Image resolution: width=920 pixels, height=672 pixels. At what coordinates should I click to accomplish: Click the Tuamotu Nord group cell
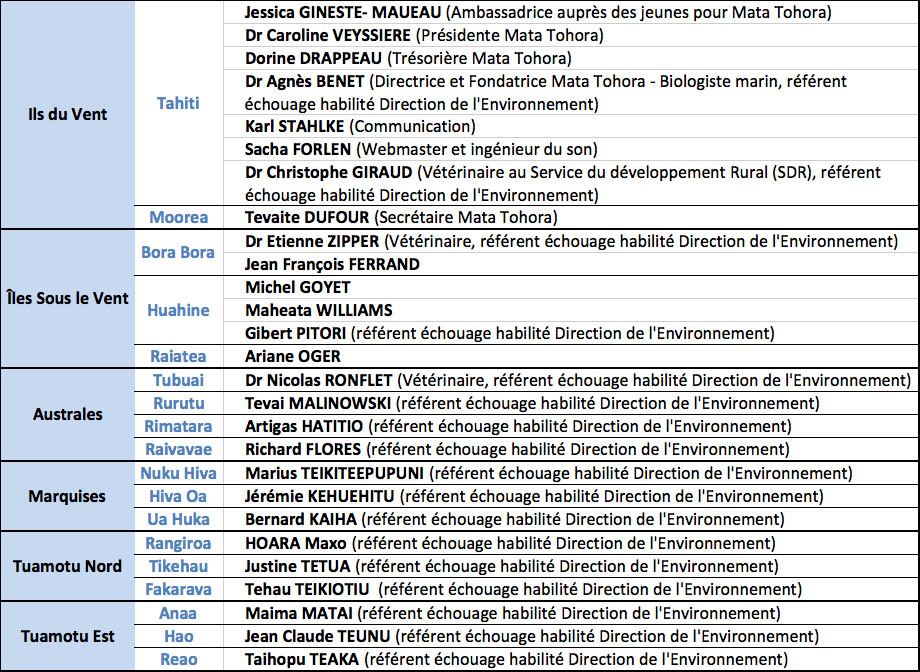(67, 566)
